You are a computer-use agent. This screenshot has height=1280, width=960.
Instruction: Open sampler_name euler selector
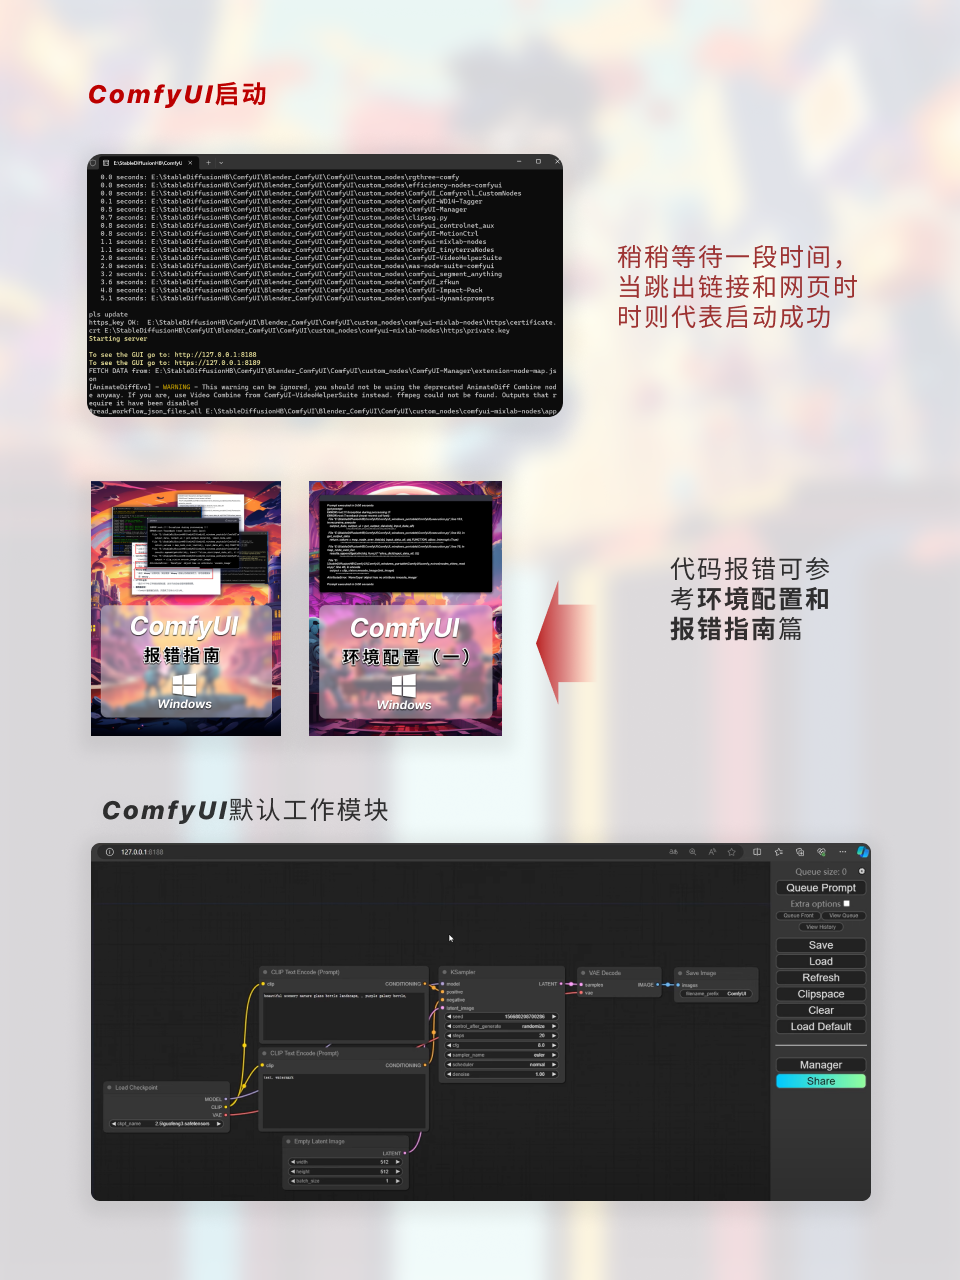coord(502,1055)
